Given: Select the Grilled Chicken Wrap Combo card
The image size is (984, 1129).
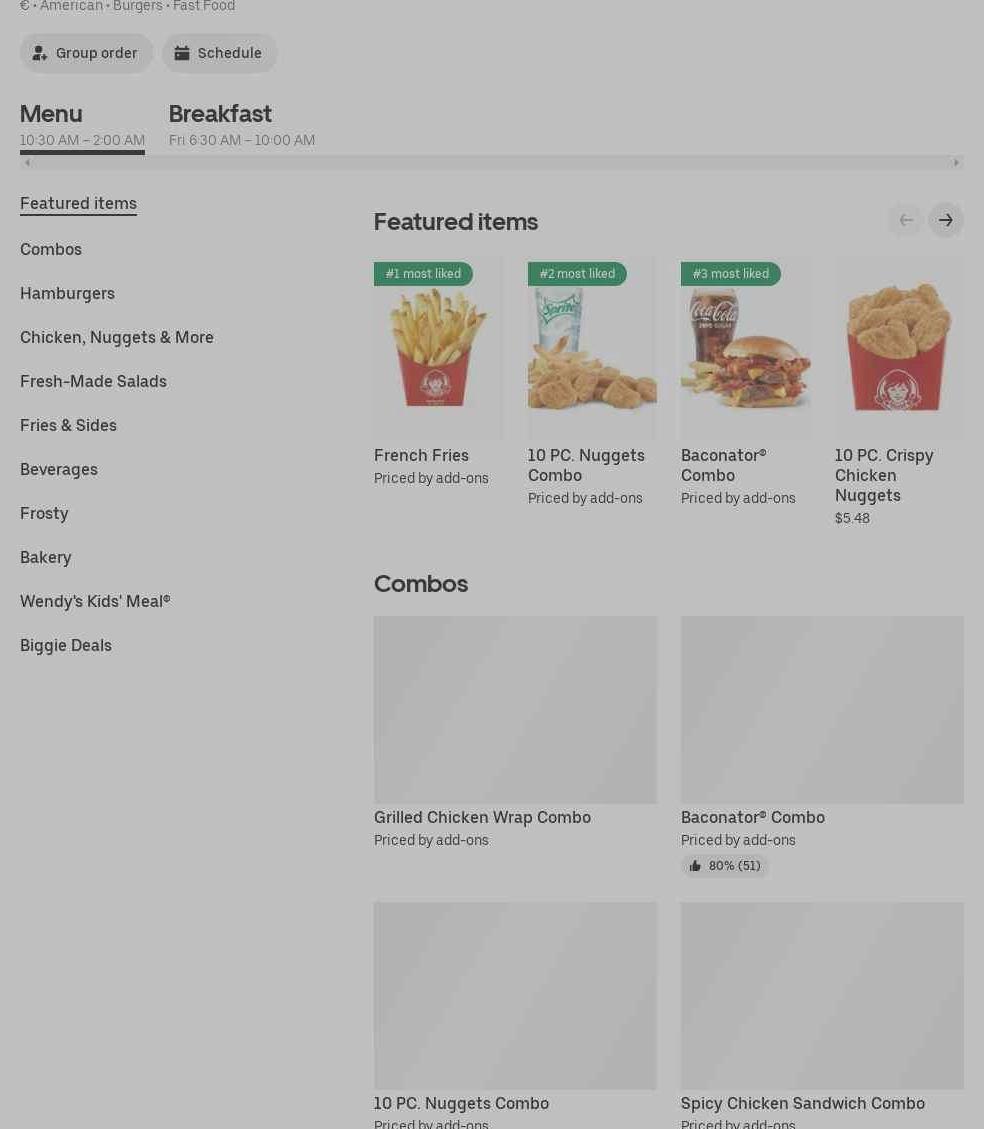Looking at the screenshot, I should tap(515, 732).
